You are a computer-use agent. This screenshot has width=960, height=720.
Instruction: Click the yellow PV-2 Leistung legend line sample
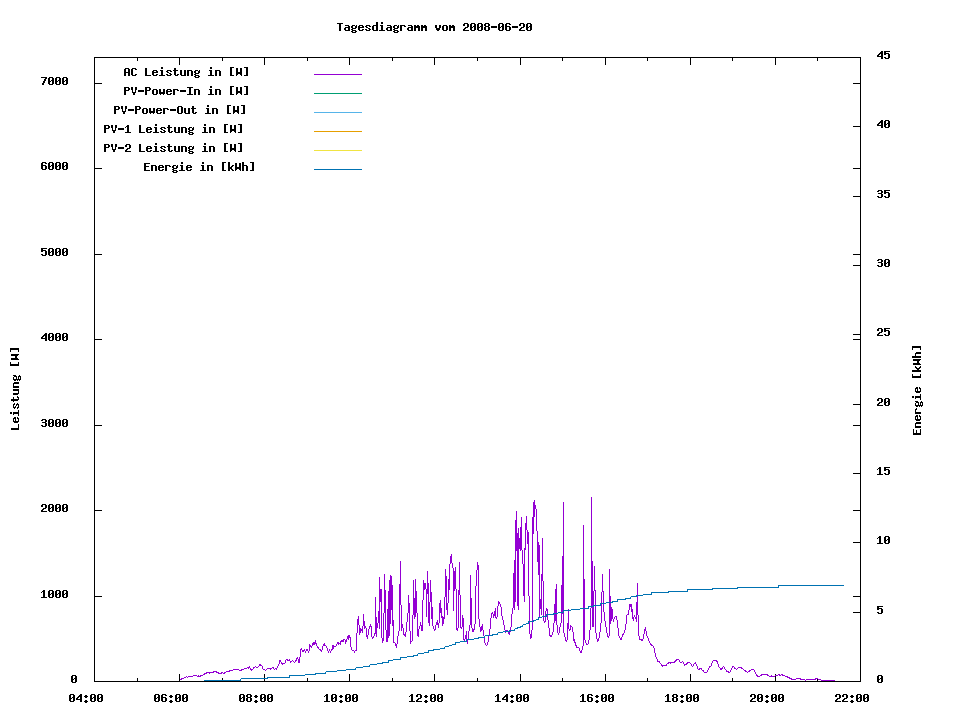(337, 150)
